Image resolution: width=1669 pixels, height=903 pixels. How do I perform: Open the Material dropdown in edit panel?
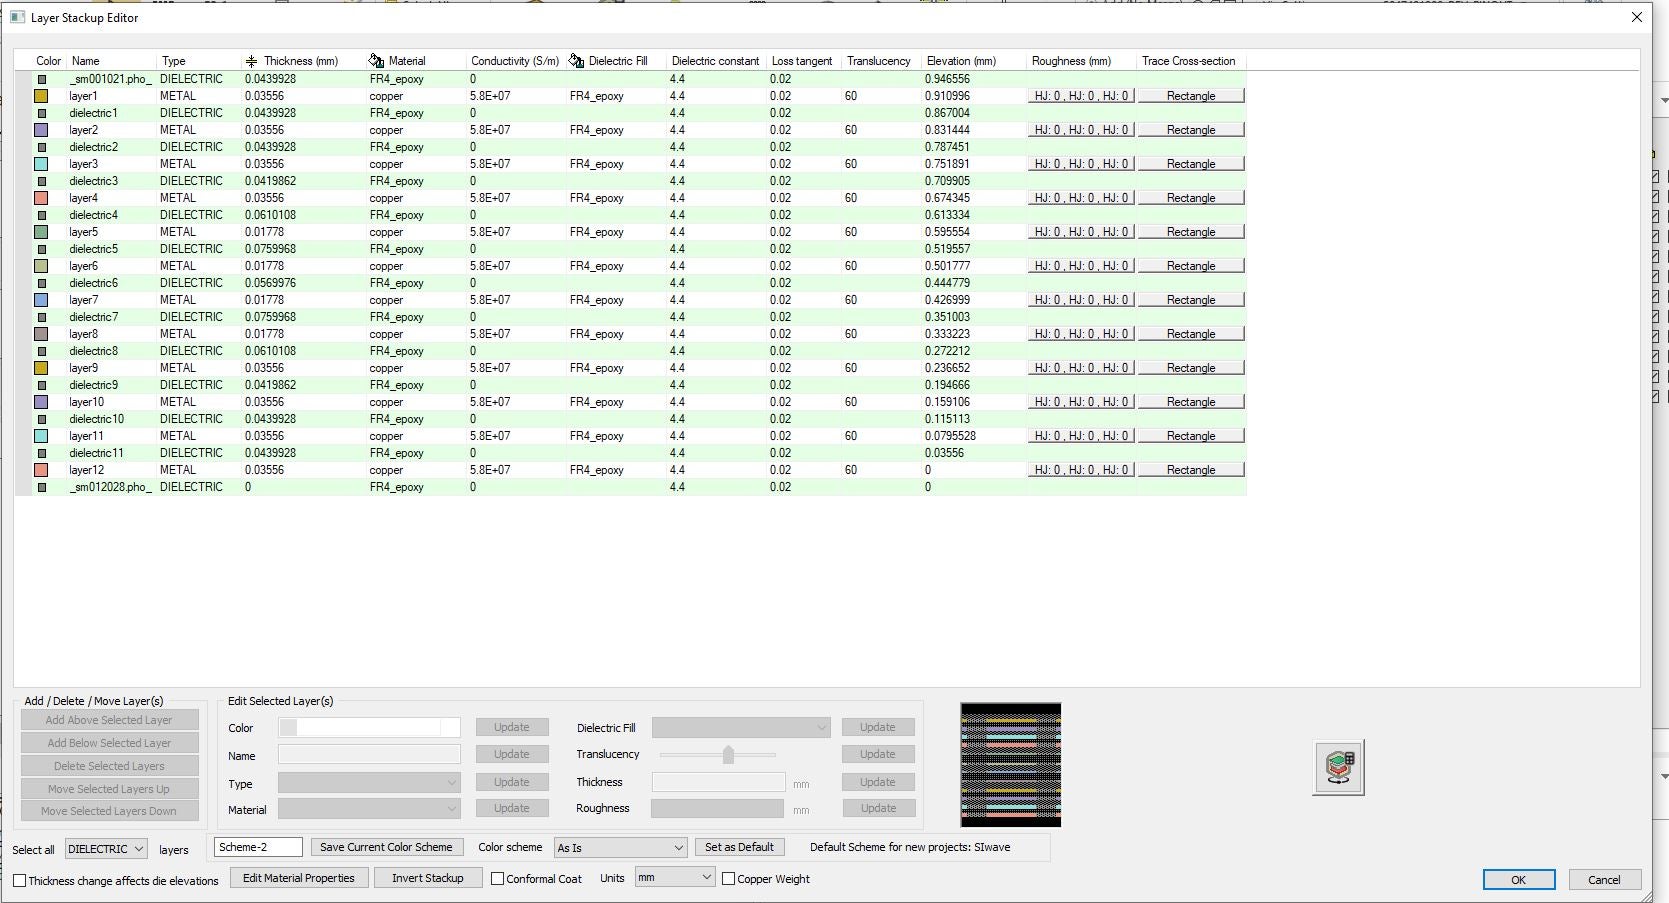(x=369, y=808)
